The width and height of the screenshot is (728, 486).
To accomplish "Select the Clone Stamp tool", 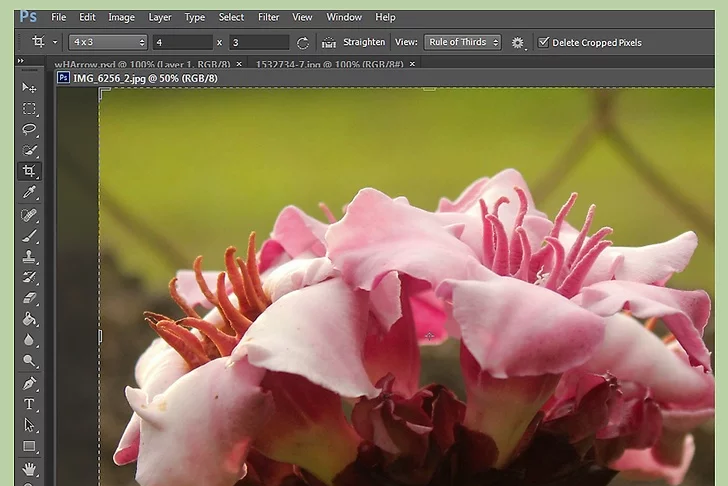I will click(x=29, y=256).
